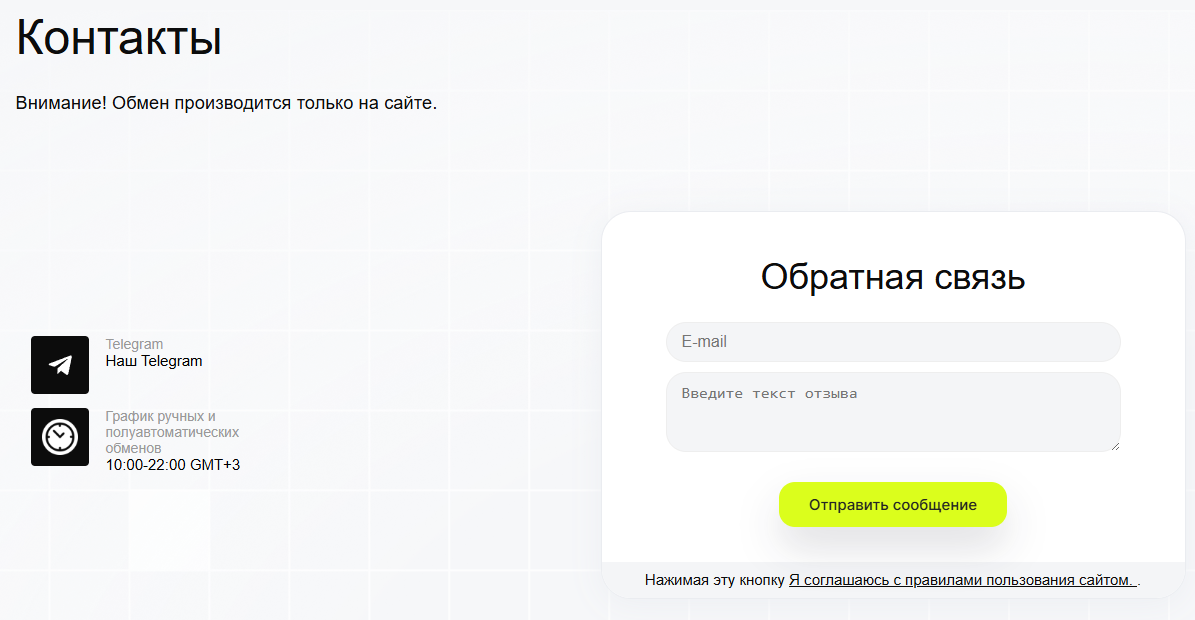Click the График ручных и полуавтоматических обменов label
The image size is (1195, 620).
point(171,432)
